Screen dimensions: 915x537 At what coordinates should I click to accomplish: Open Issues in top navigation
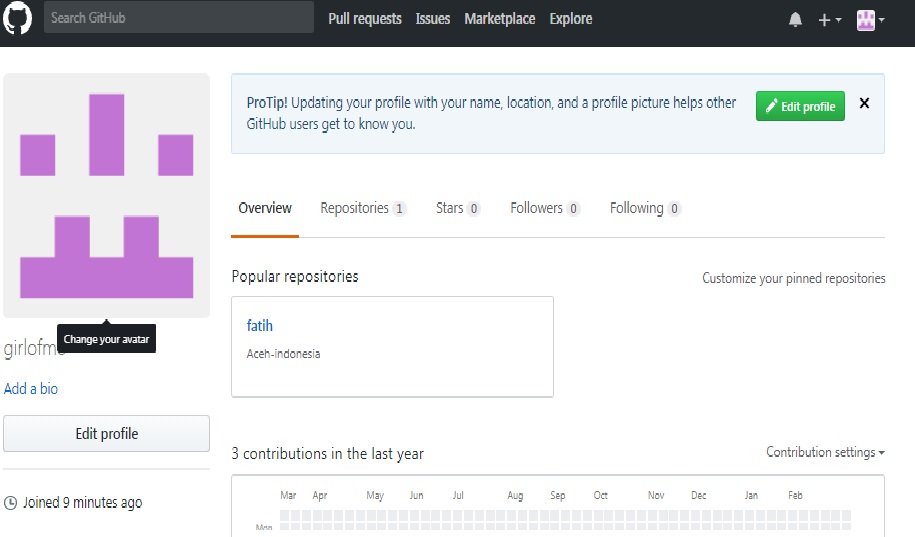[432, 19]
